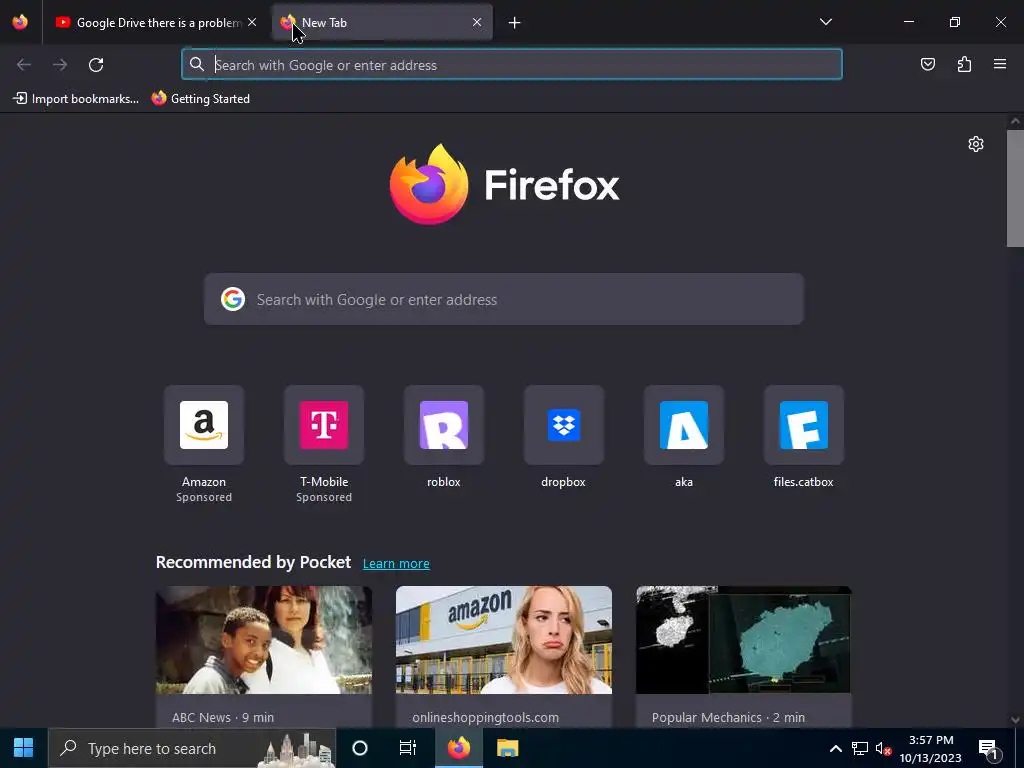Close the Google Drive problem tab
Viewport: 1024px width, 768px height.
[x=252, y=22]
